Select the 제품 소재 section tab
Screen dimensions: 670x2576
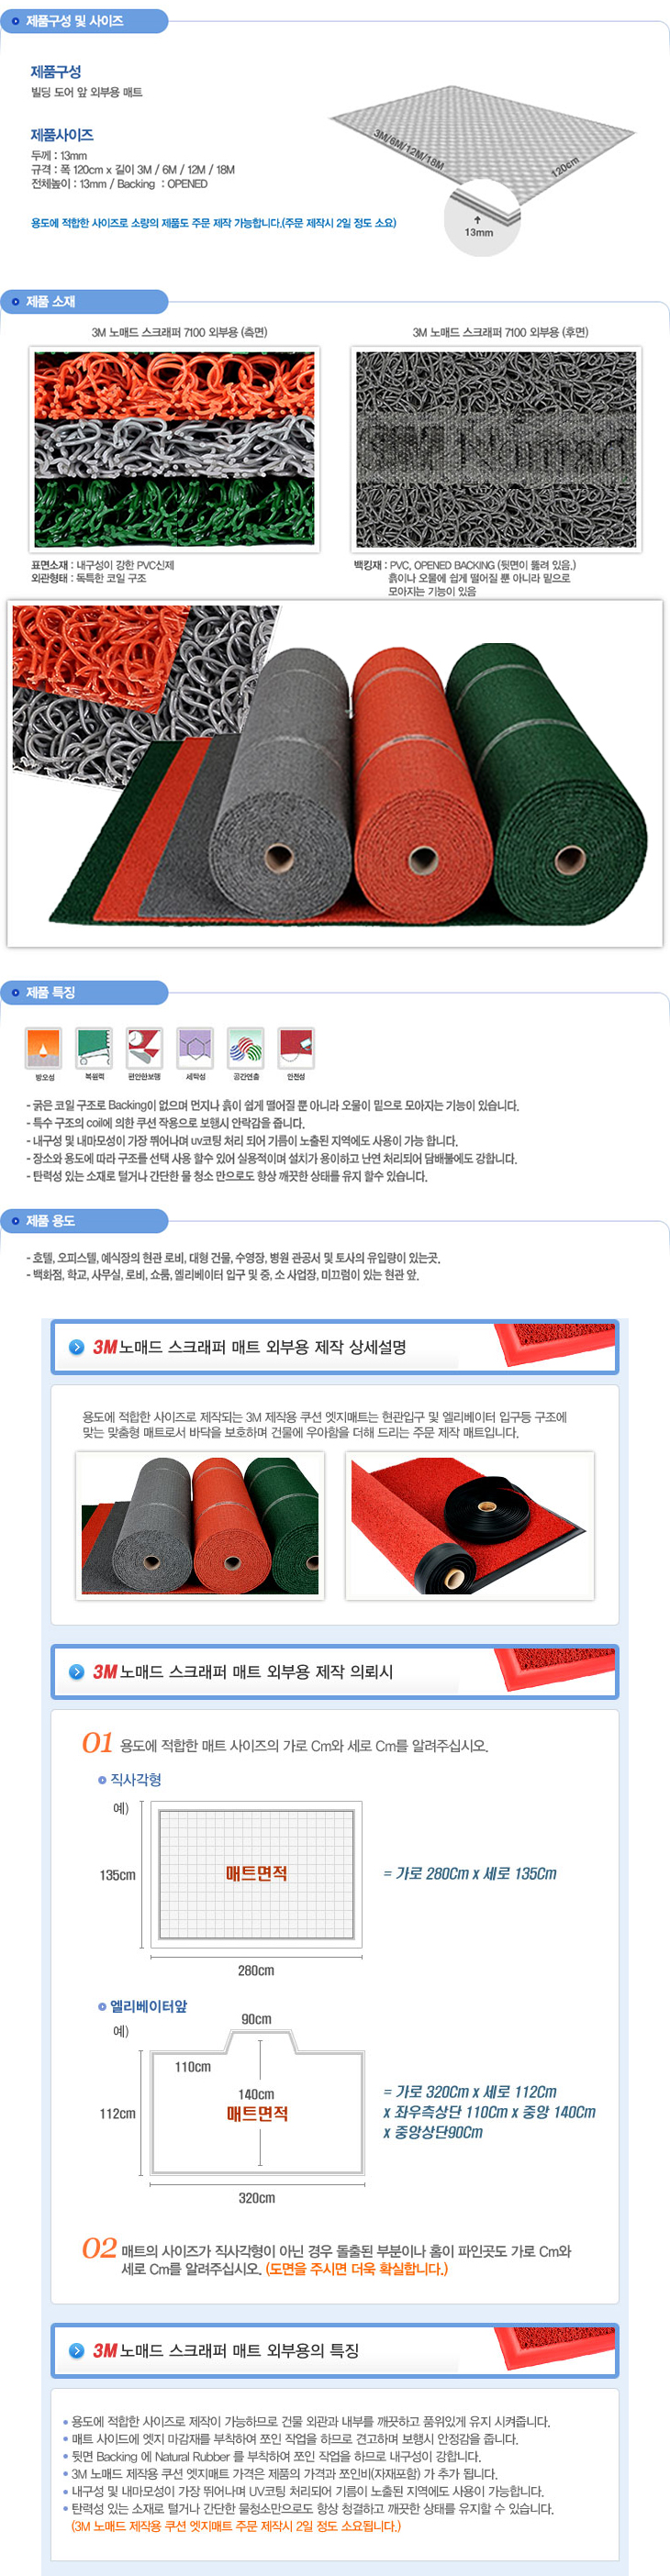pyautogui.click(x=84, y=301)
